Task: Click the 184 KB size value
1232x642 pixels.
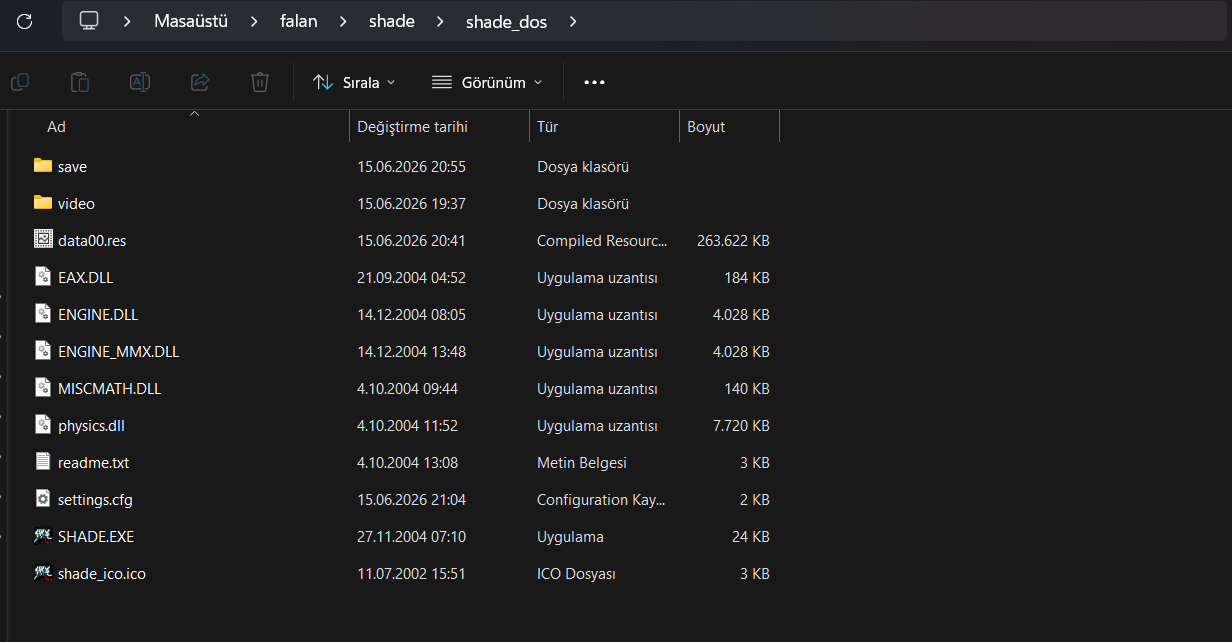Action: click(x=747, y=278)
